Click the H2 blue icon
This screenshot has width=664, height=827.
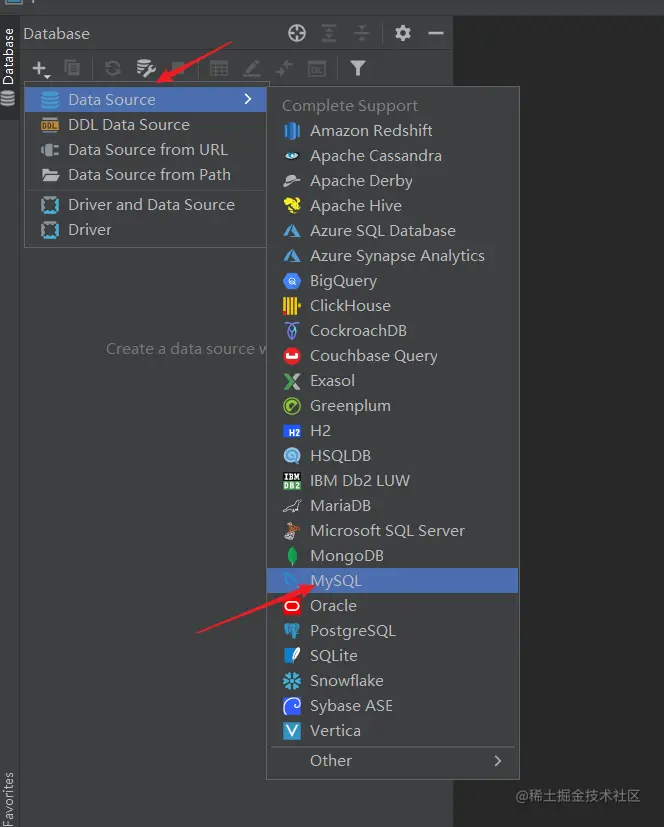[x=292, y=431]
